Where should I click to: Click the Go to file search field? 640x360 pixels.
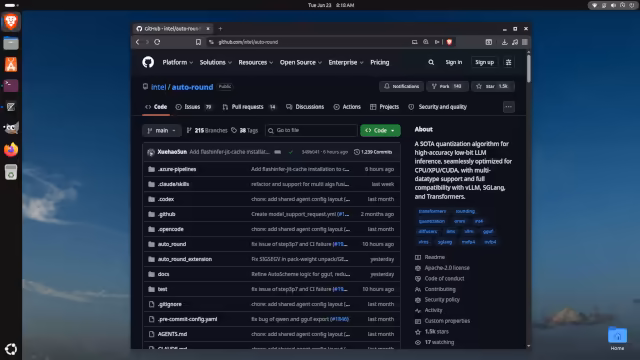tap(311, 131)
